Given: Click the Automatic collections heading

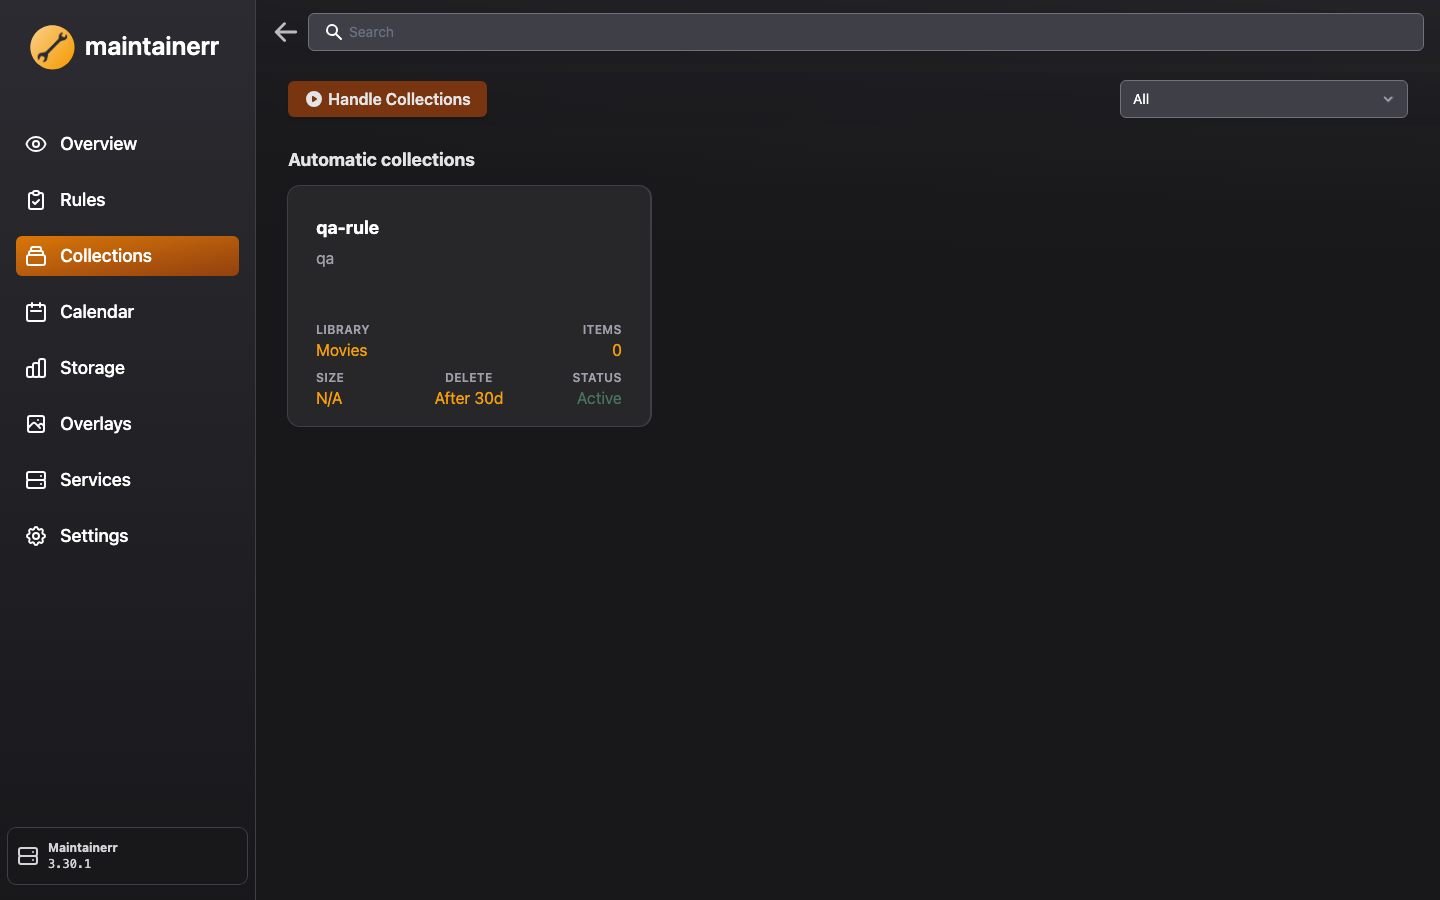Looking at the screenshot, I should pos(381,160).
